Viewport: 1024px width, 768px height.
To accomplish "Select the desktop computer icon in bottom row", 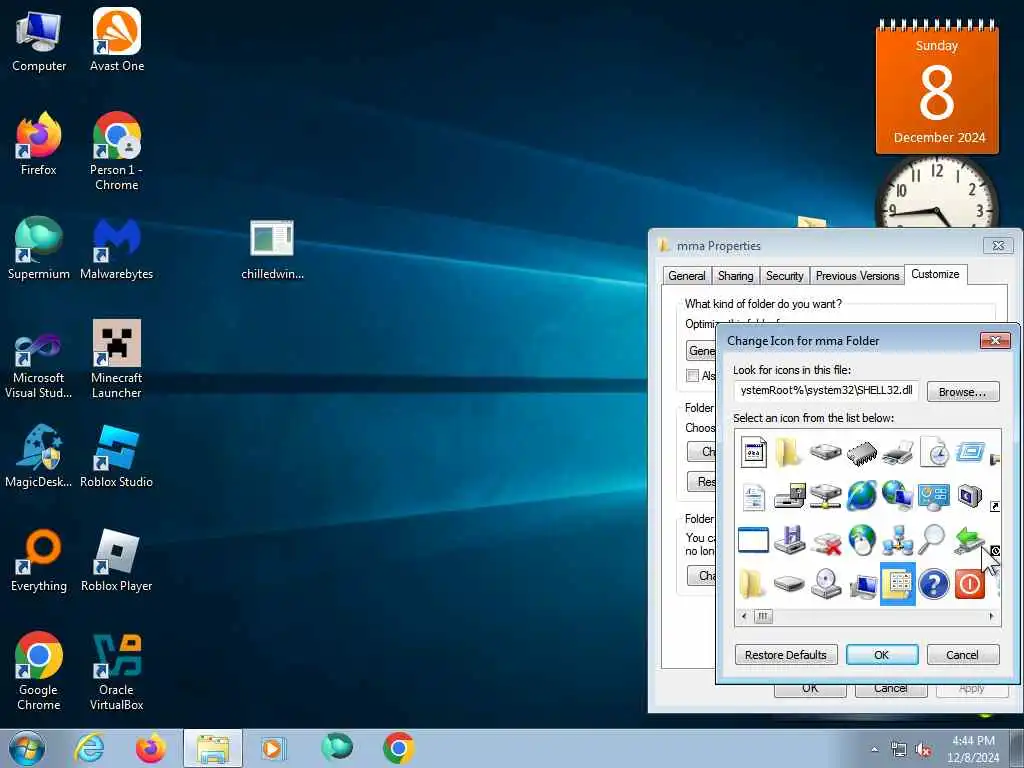I will click(x=863, y=586).
